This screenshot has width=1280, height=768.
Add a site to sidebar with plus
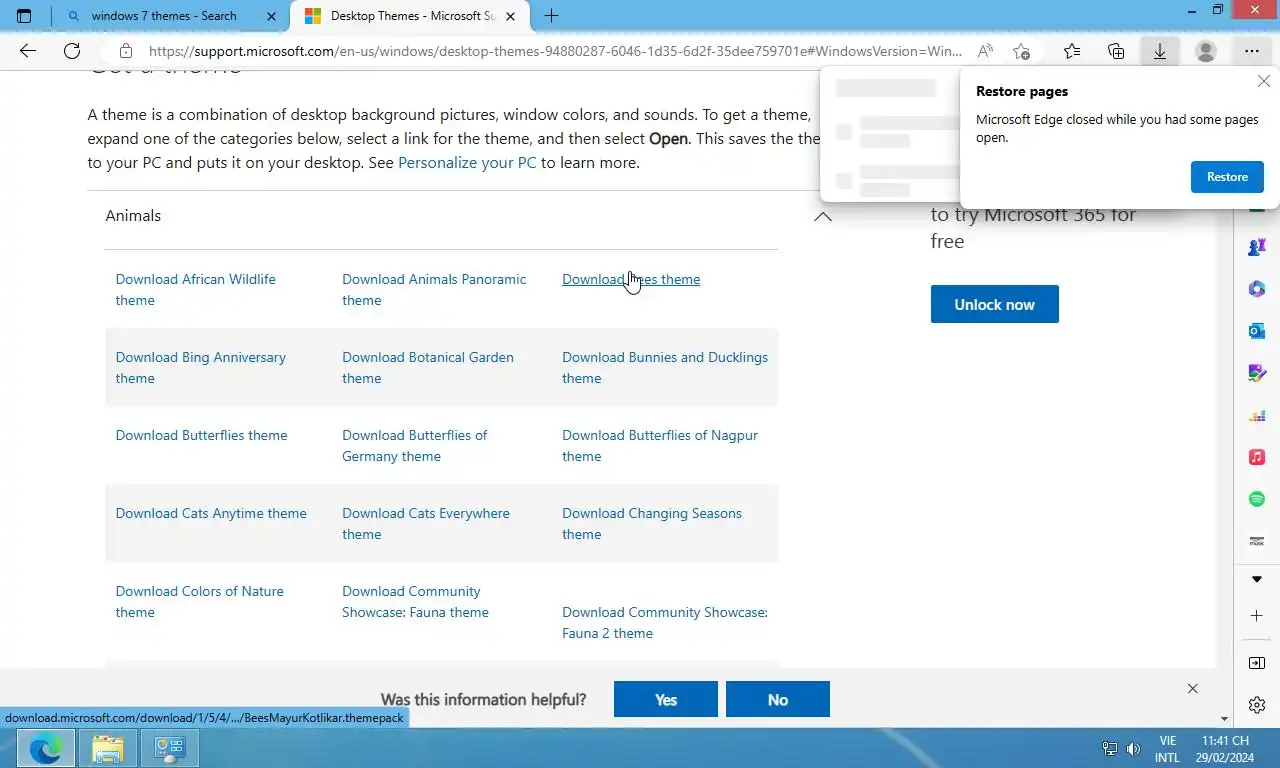[x=1257, y=616]
